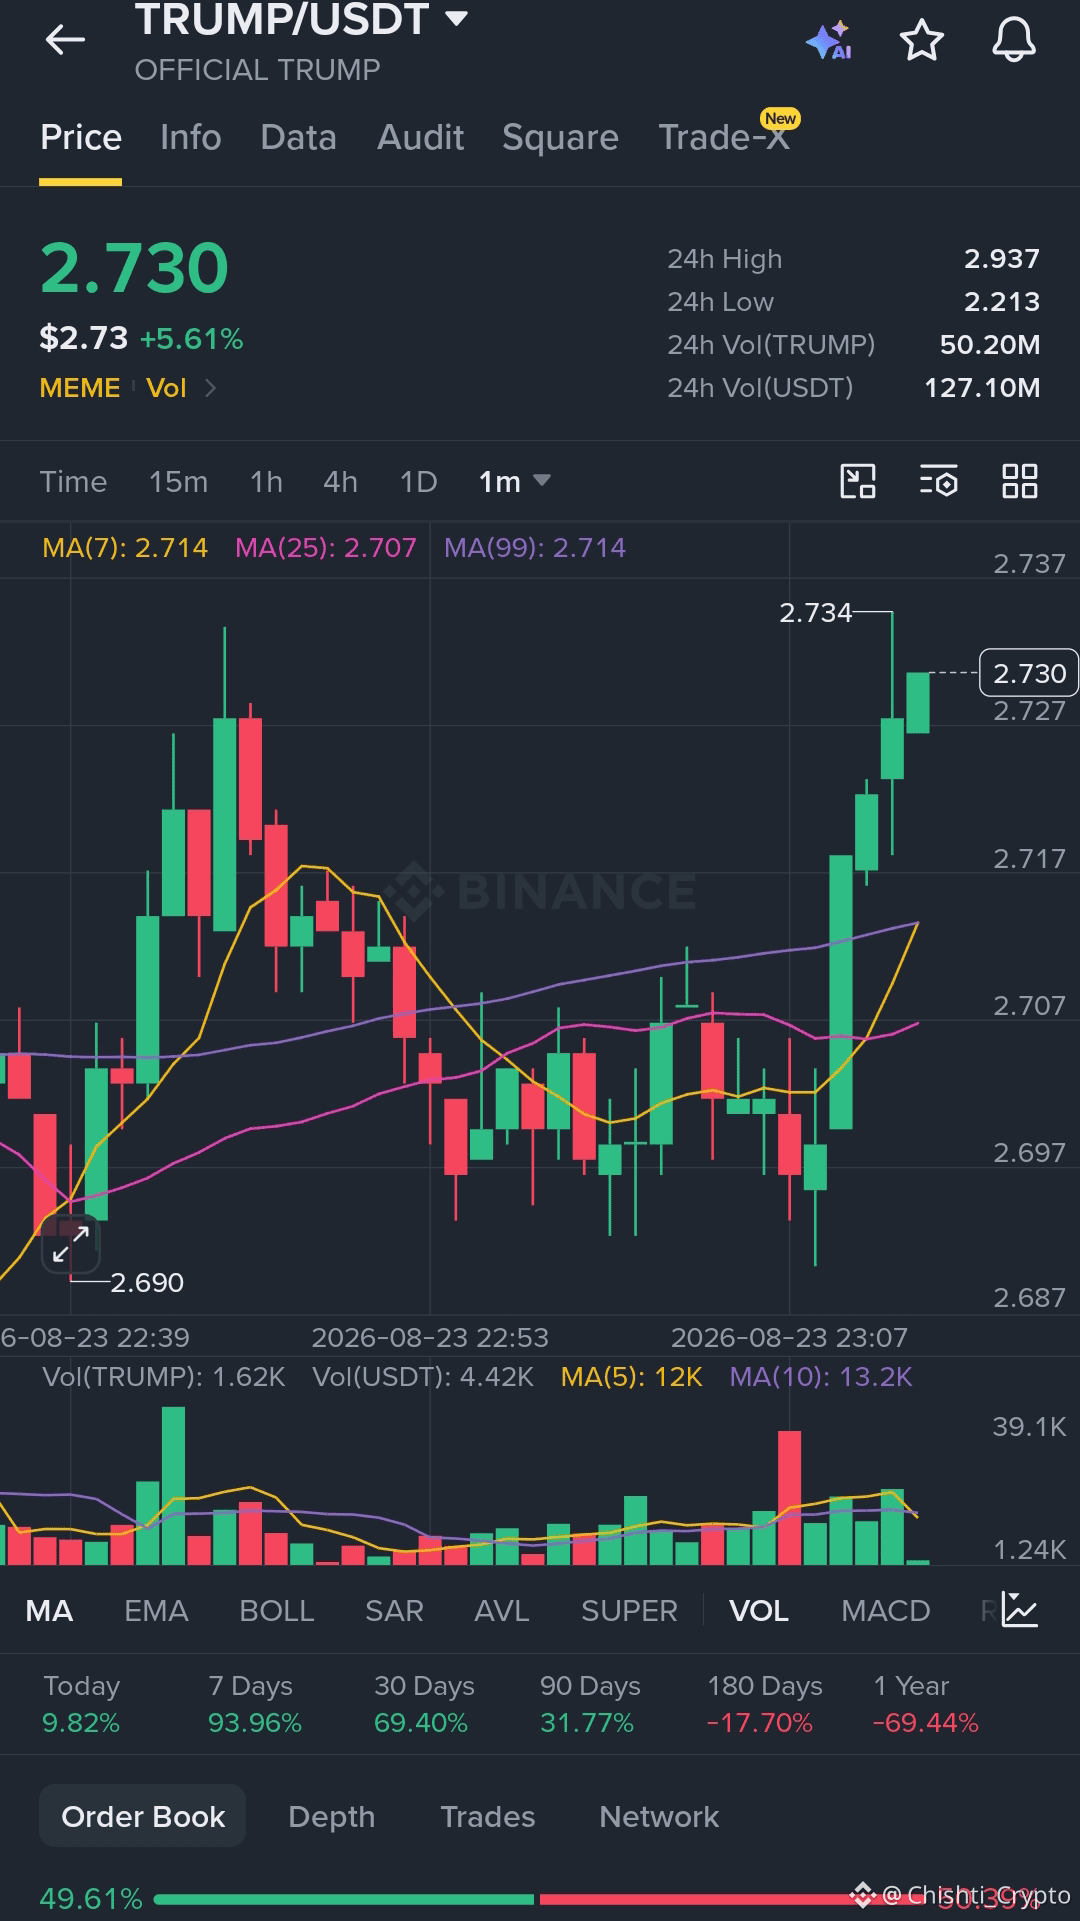This screenshot has height=1921, width=1080.
Task: Click the Today 9.82% performance value
Action: pos(81,1723)
